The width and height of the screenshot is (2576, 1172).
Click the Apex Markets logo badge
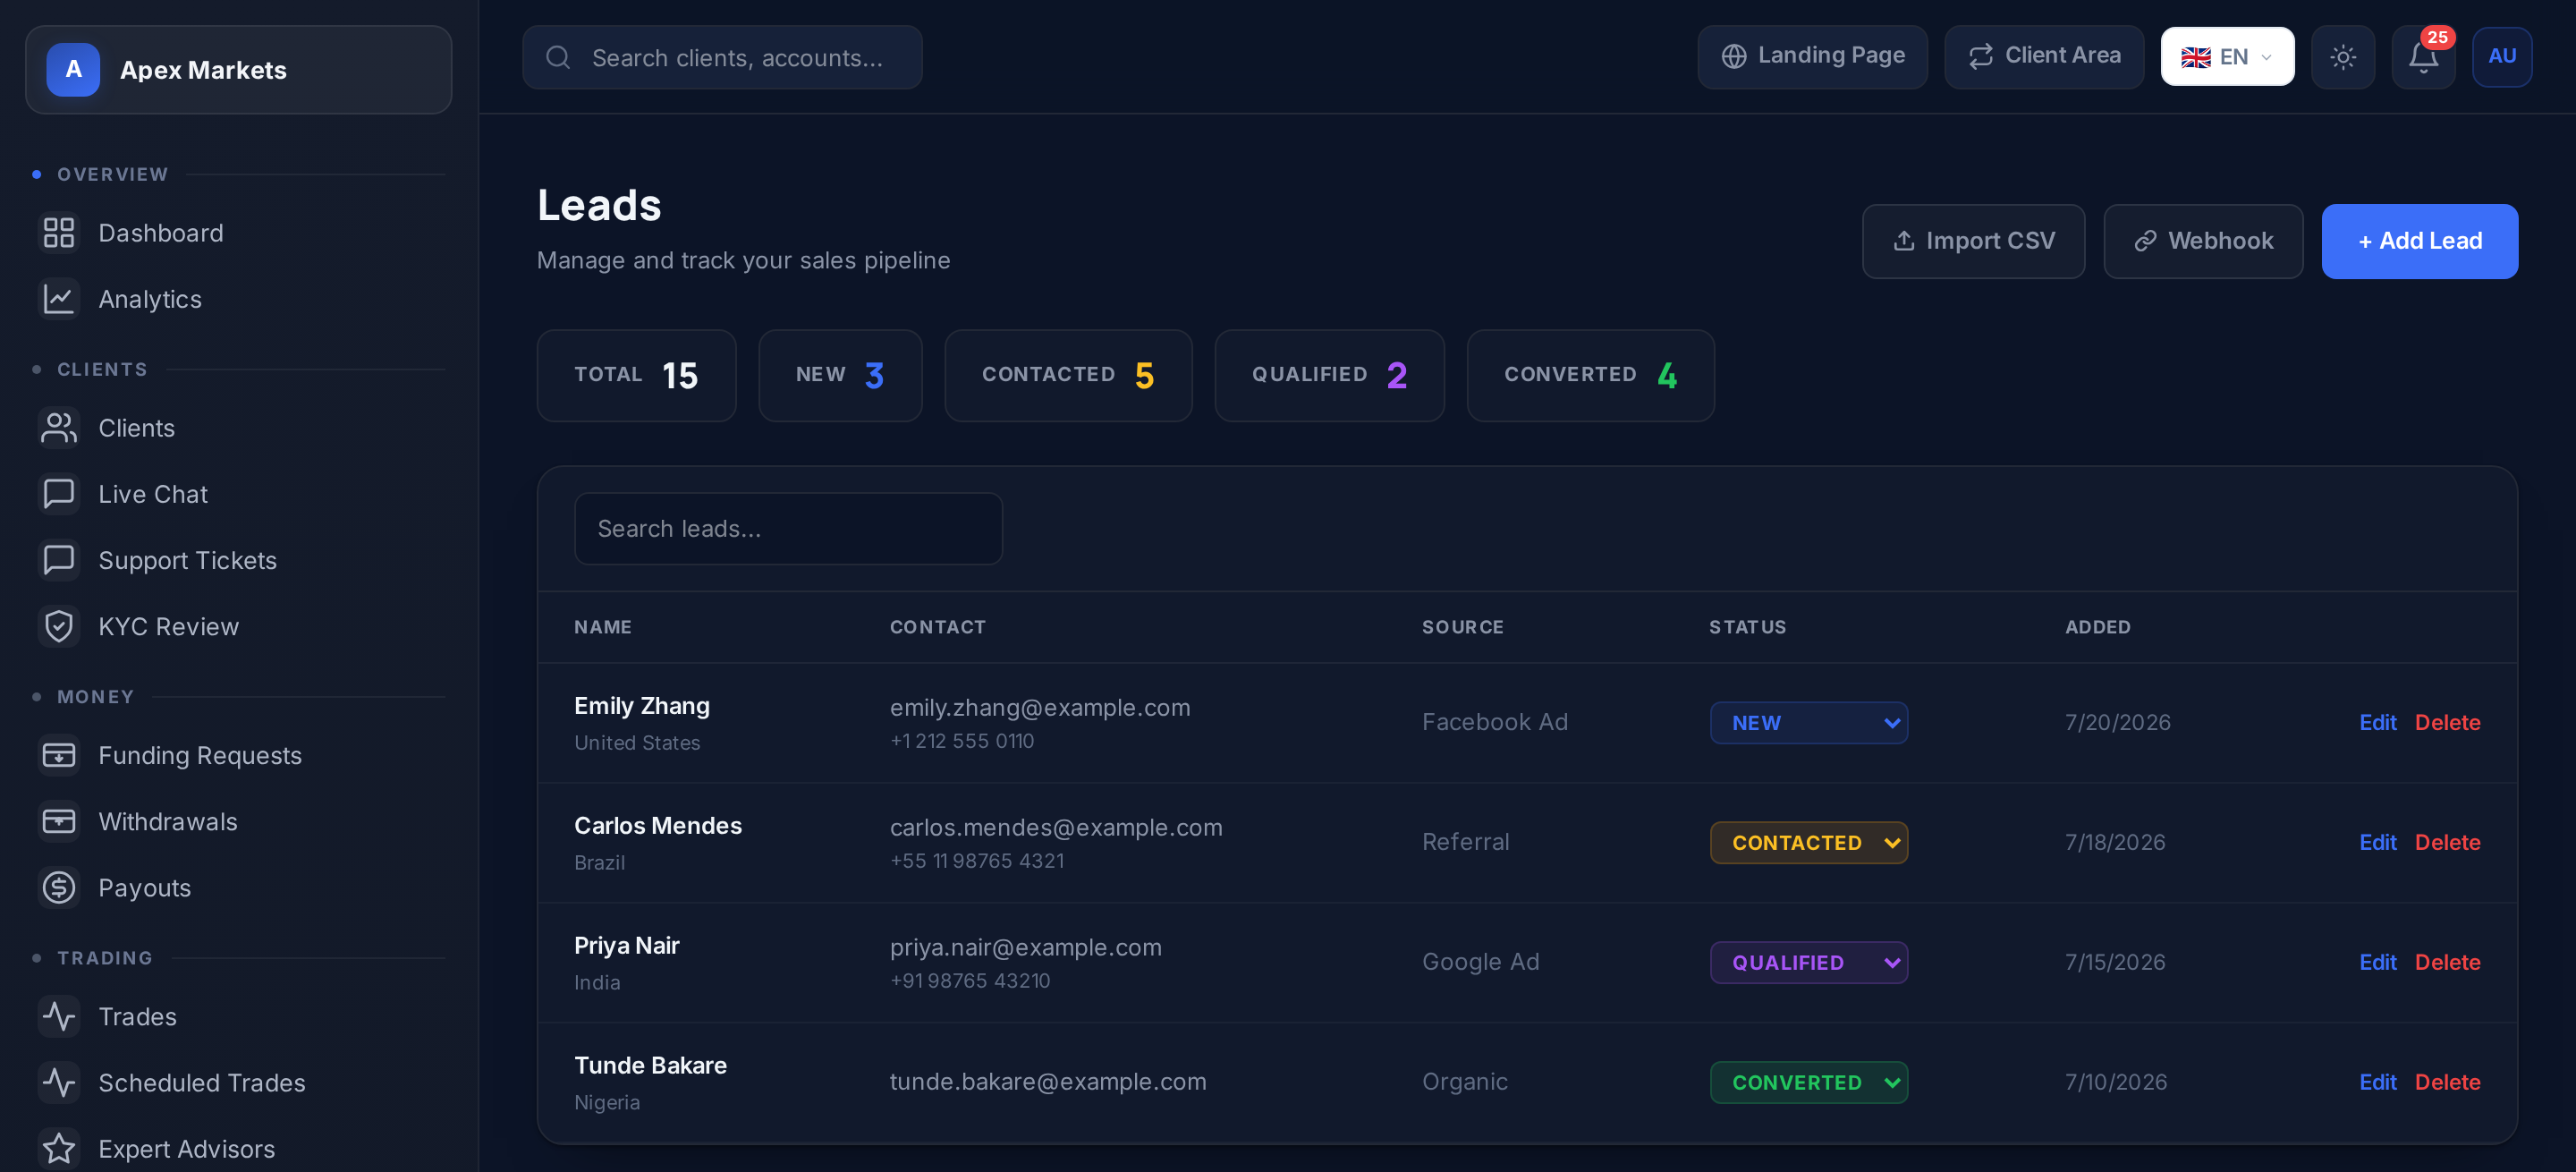point(73,70)
